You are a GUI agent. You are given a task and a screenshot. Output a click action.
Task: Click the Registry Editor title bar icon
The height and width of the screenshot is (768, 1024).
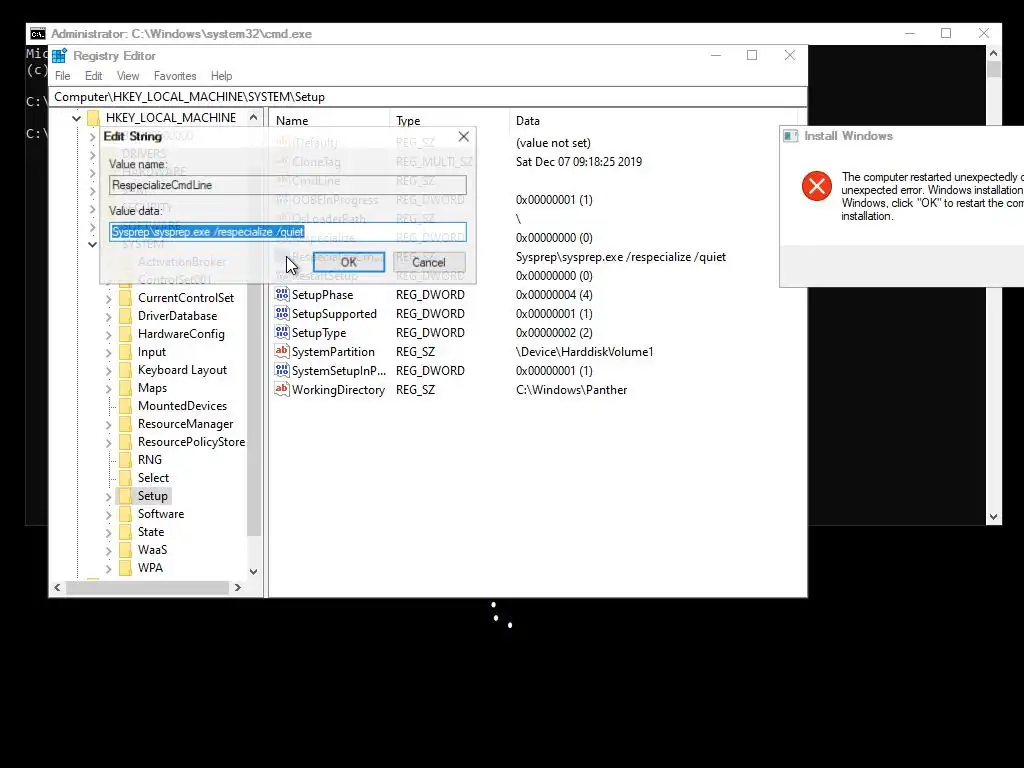pos(59,56)
